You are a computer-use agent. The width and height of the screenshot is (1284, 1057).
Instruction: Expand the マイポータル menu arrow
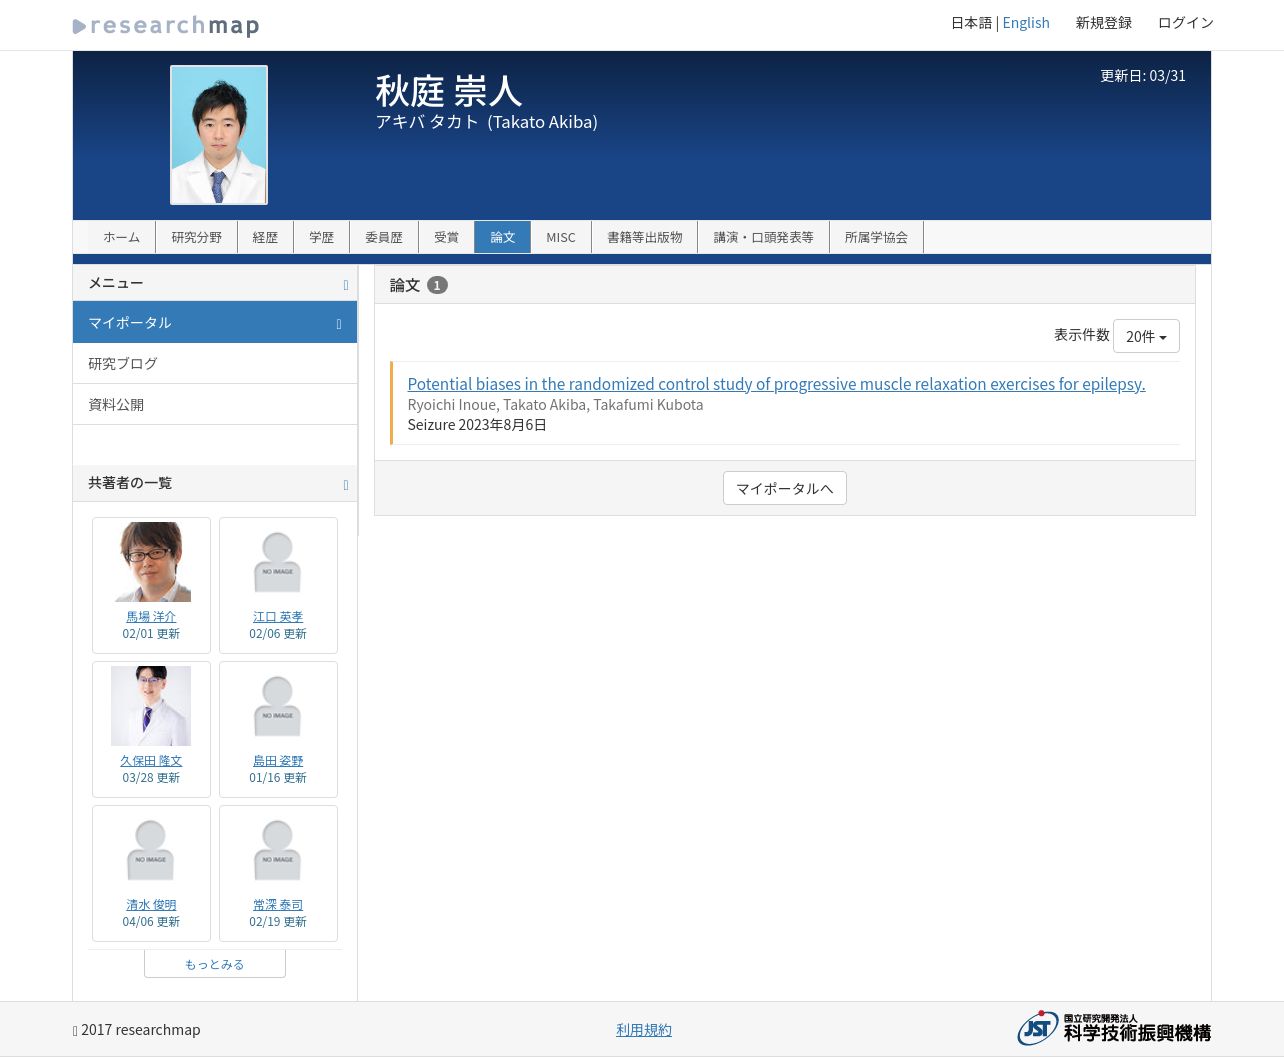(x=339, y=324)
